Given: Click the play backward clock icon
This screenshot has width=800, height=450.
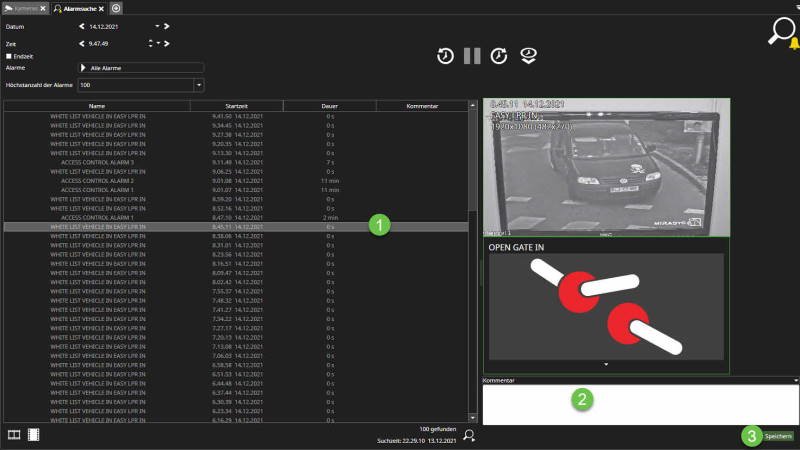Looking at the screenshot, I should click(x=445, y=56).
